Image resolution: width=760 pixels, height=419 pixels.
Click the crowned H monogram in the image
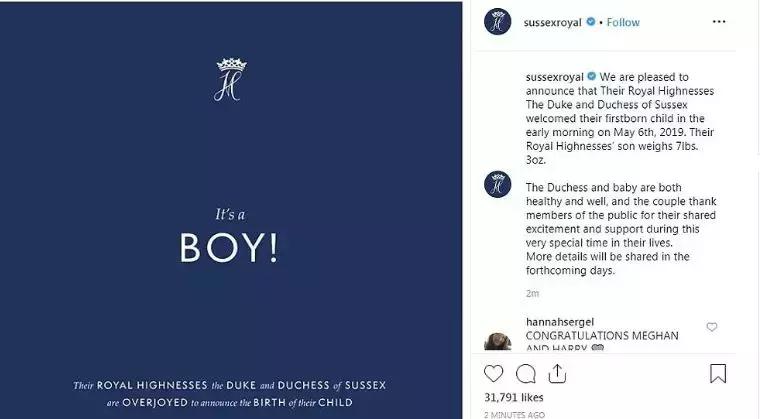230,80
